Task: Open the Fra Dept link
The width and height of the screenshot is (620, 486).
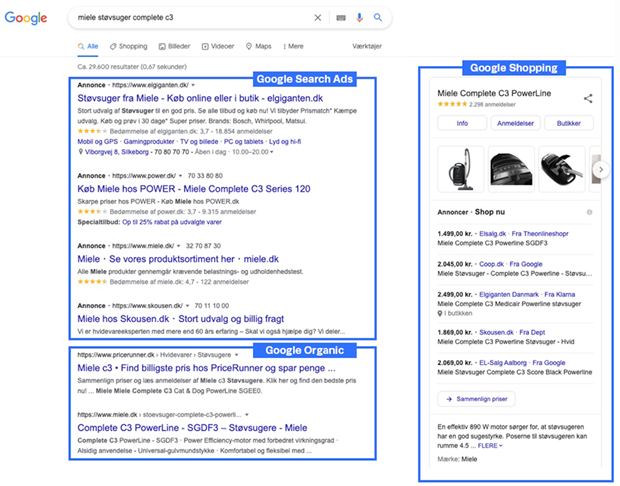Action: 532,333
